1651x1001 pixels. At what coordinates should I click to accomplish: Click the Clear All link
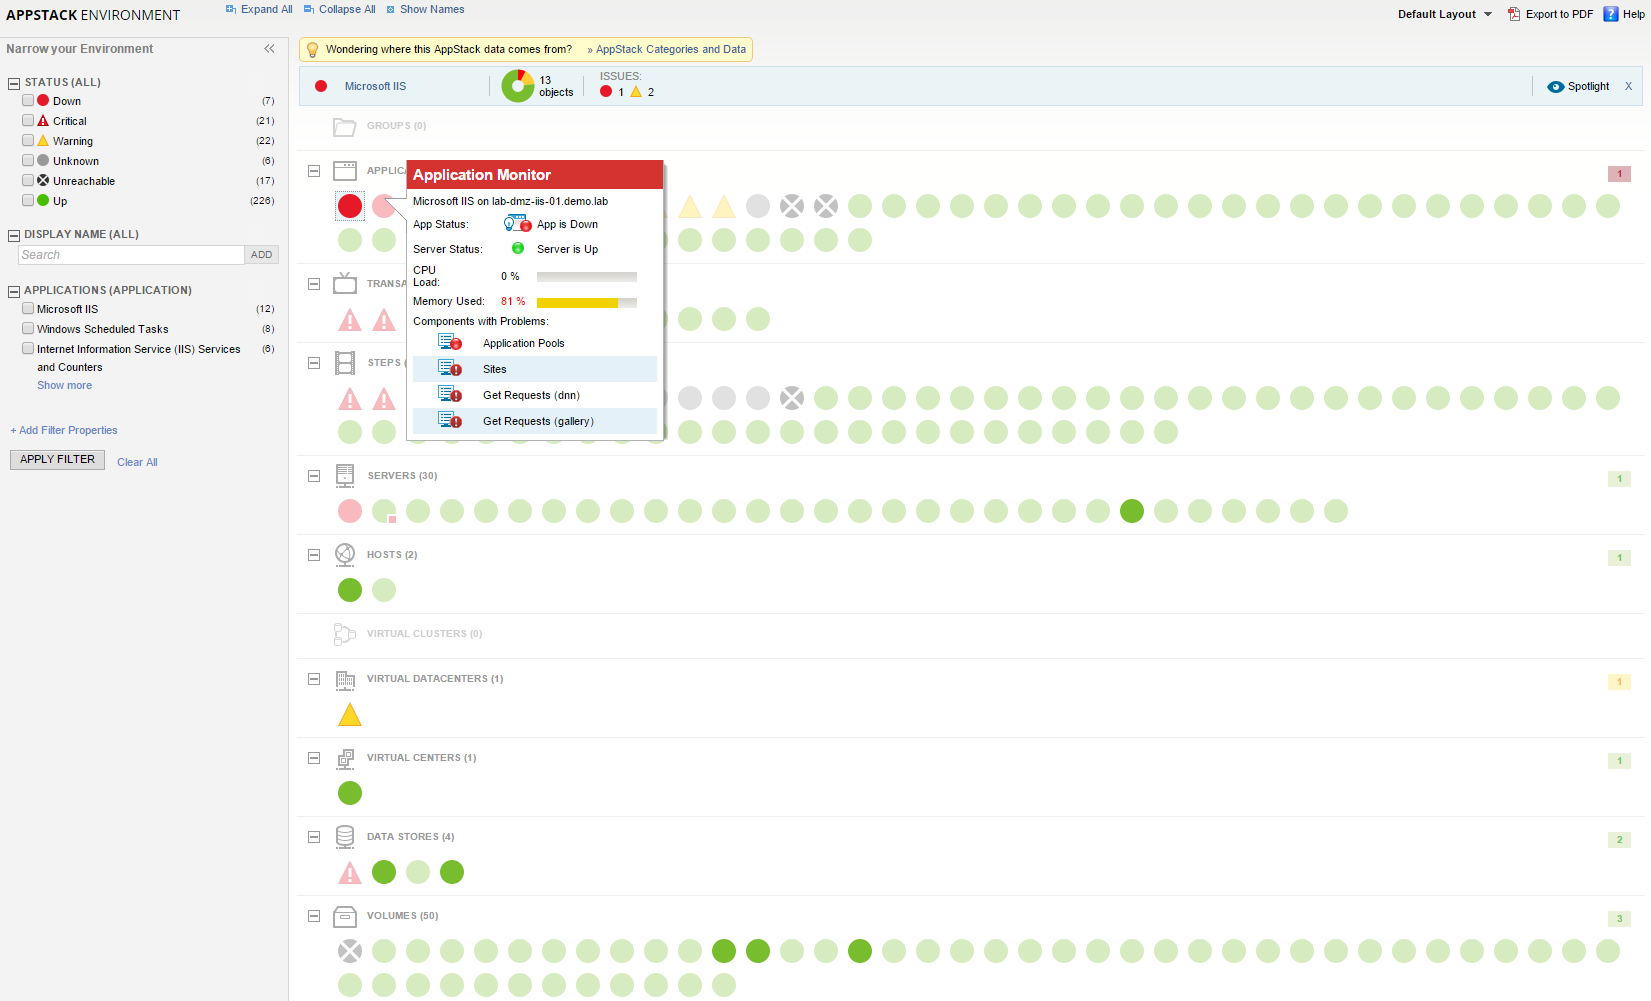pos(136,461)
